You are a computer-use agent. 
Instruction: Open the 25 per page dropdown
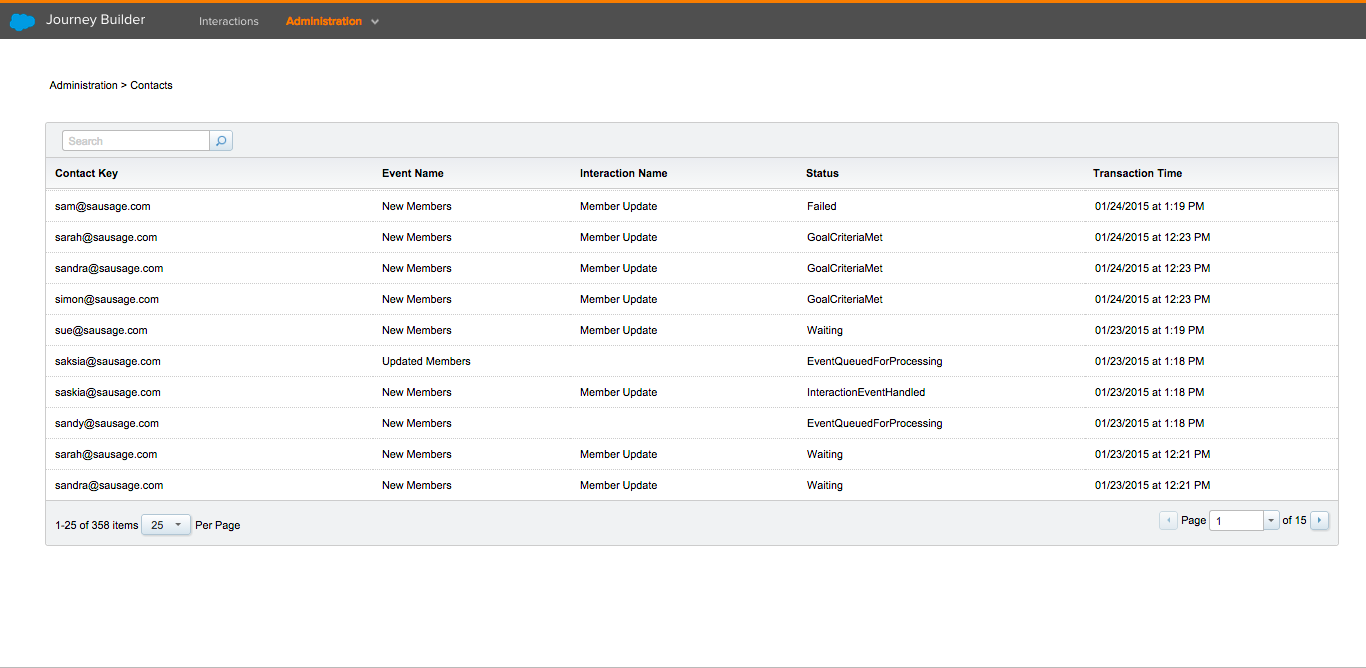tap(166, 525)
